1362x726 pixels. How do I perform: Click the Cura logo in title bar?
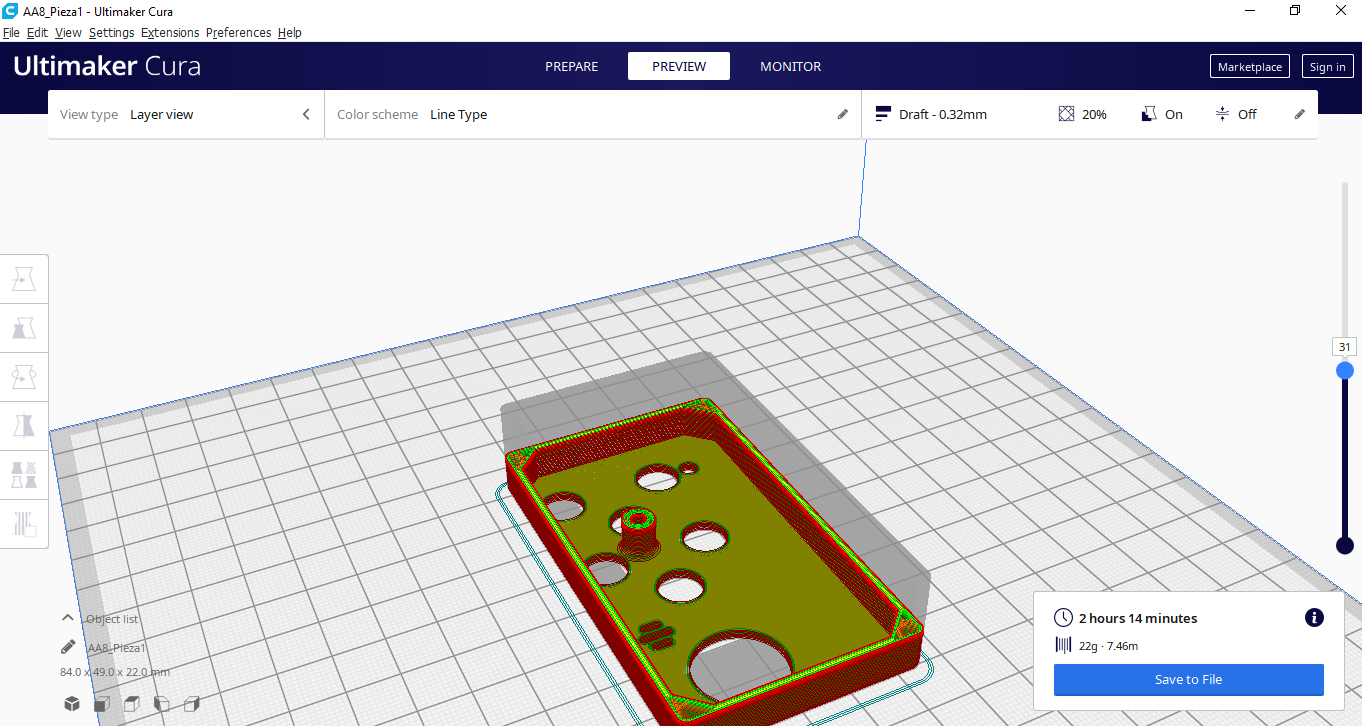[x=10, y=11]
